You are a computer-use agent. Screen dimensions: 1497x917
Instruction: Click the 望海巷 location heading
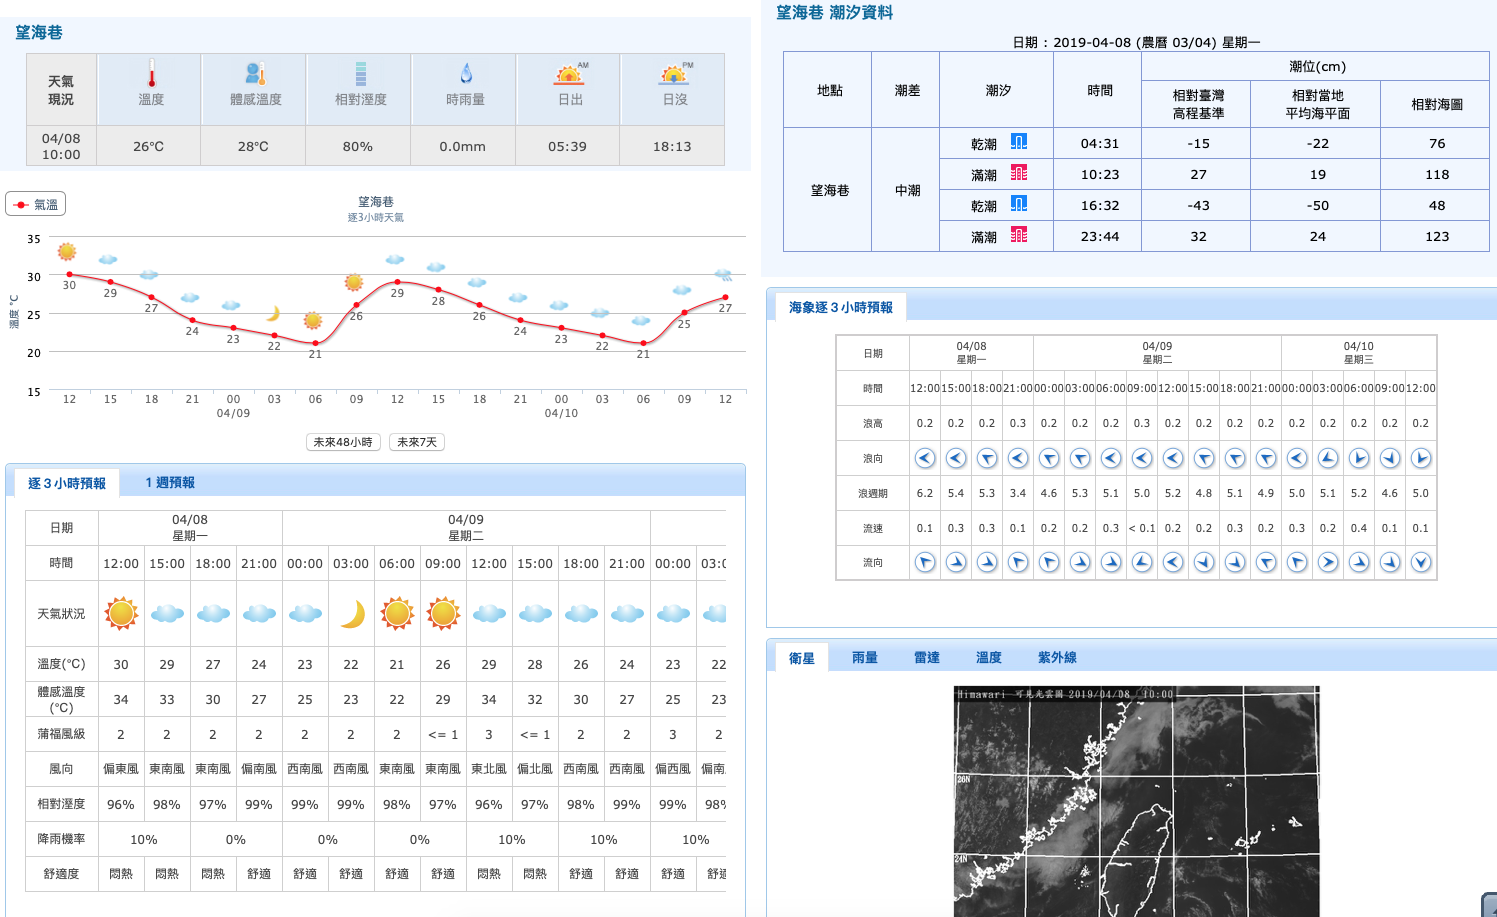click(x=39, y=32)
